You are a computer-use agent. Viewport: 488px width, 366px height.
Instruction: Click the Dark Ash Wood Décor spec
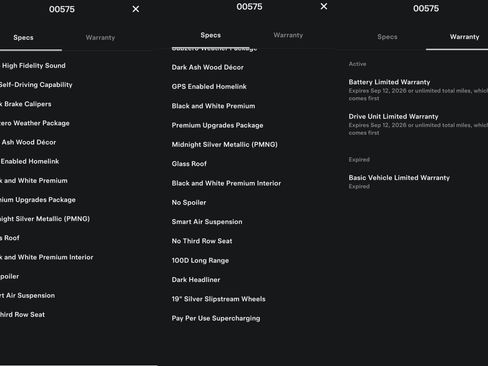coord(208,67)
